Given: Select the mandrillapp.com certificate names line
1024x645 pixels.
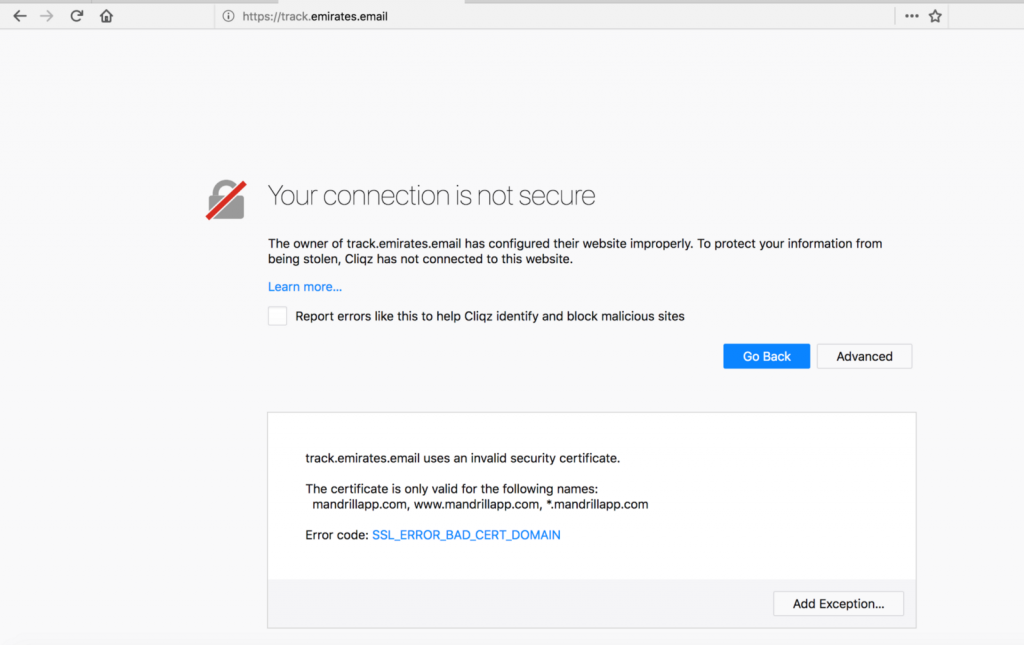Looking at the screenshot, I should coord(480,504).
